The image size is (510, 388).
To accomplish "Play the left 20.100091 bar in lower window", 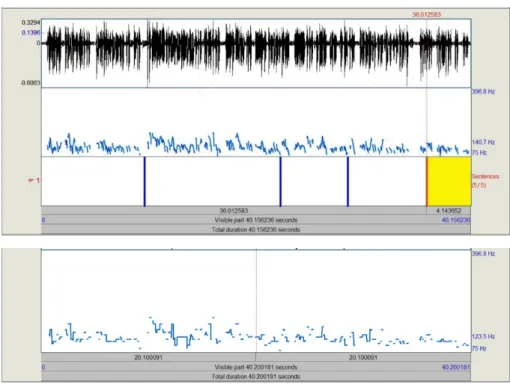I will click(148, 357).
